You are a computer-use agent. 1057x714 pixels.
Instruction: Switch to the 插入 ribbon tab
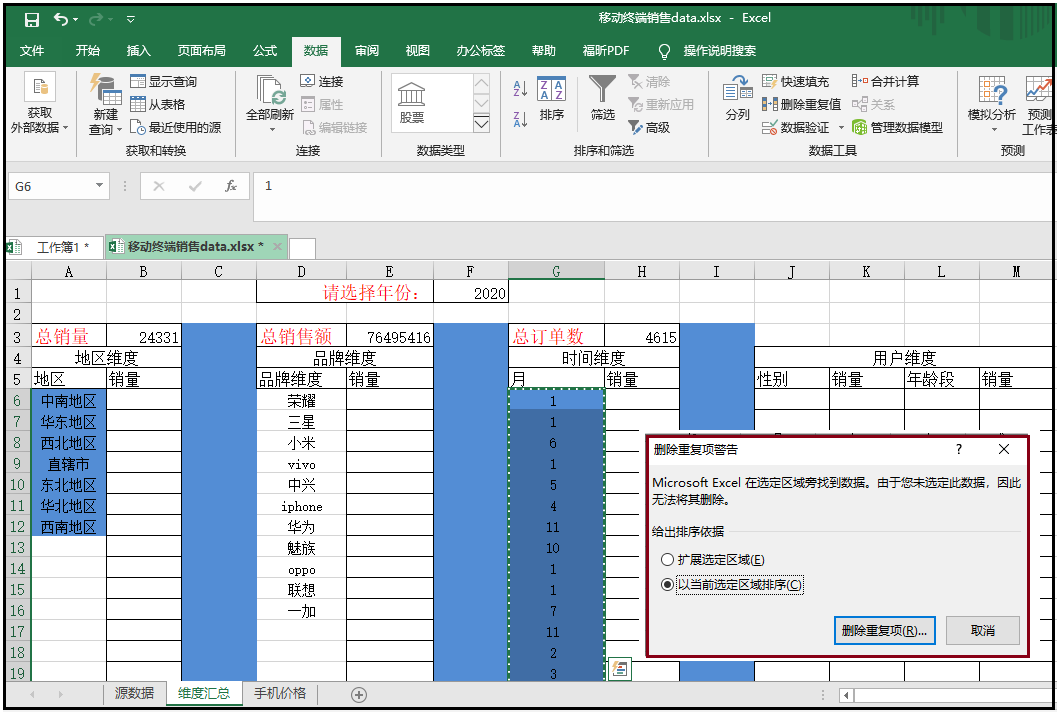(138, 51)
